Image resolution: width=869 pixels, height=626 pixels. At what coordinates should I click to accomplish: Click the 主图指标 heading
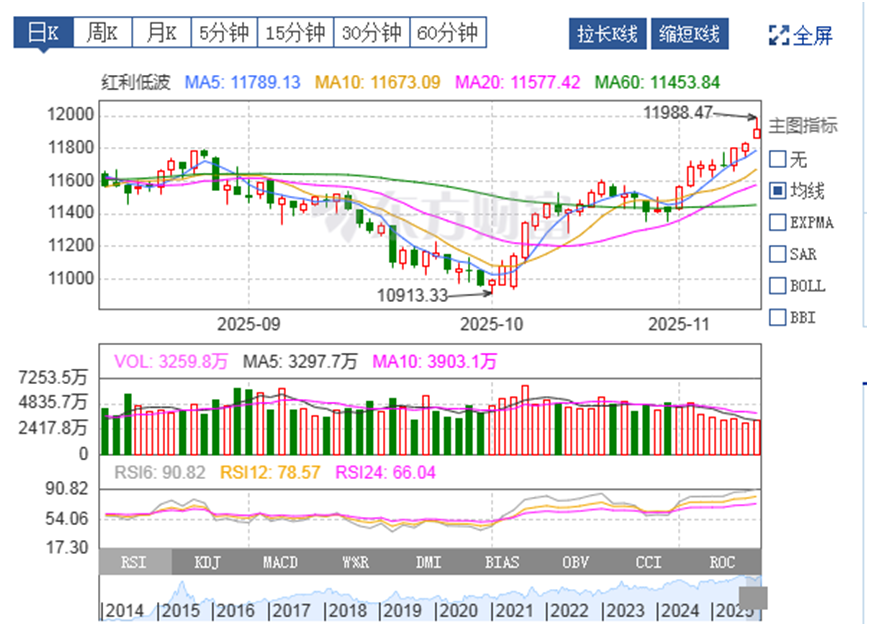803,126
